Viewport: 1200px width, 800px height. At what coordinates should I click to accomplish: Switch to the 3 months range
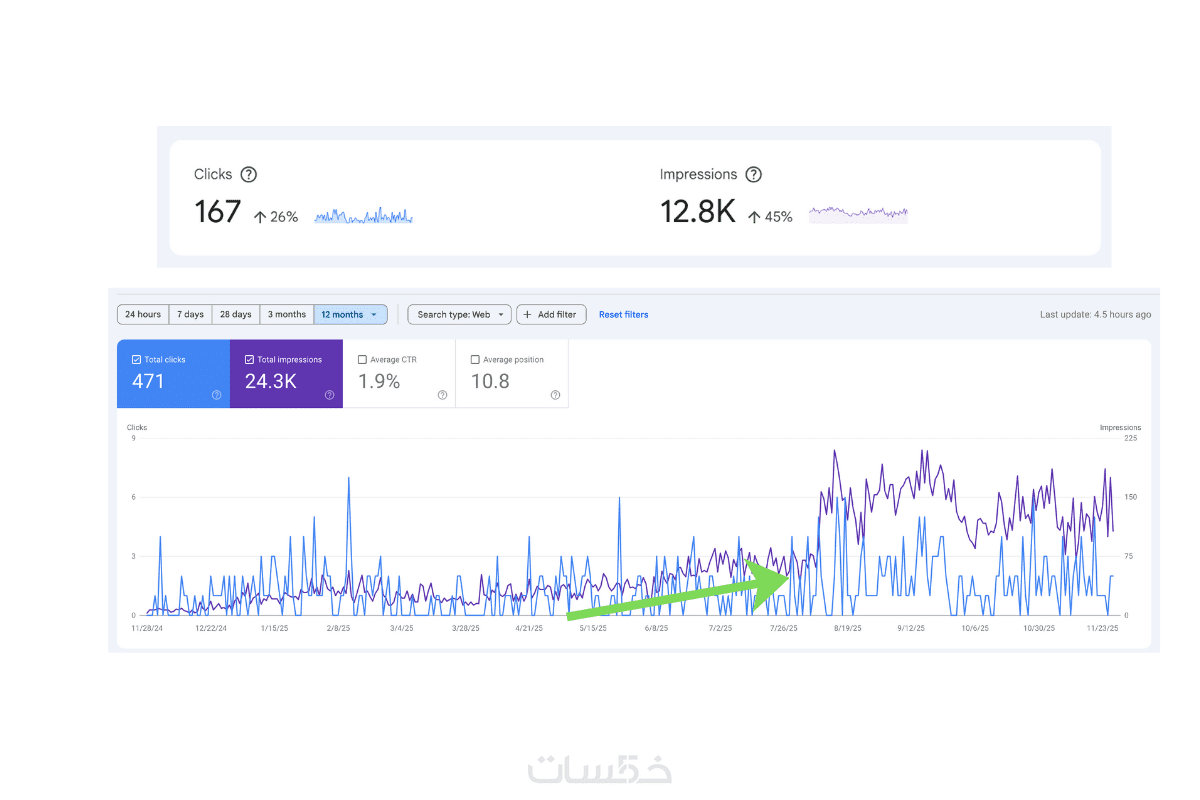point(287,314)
